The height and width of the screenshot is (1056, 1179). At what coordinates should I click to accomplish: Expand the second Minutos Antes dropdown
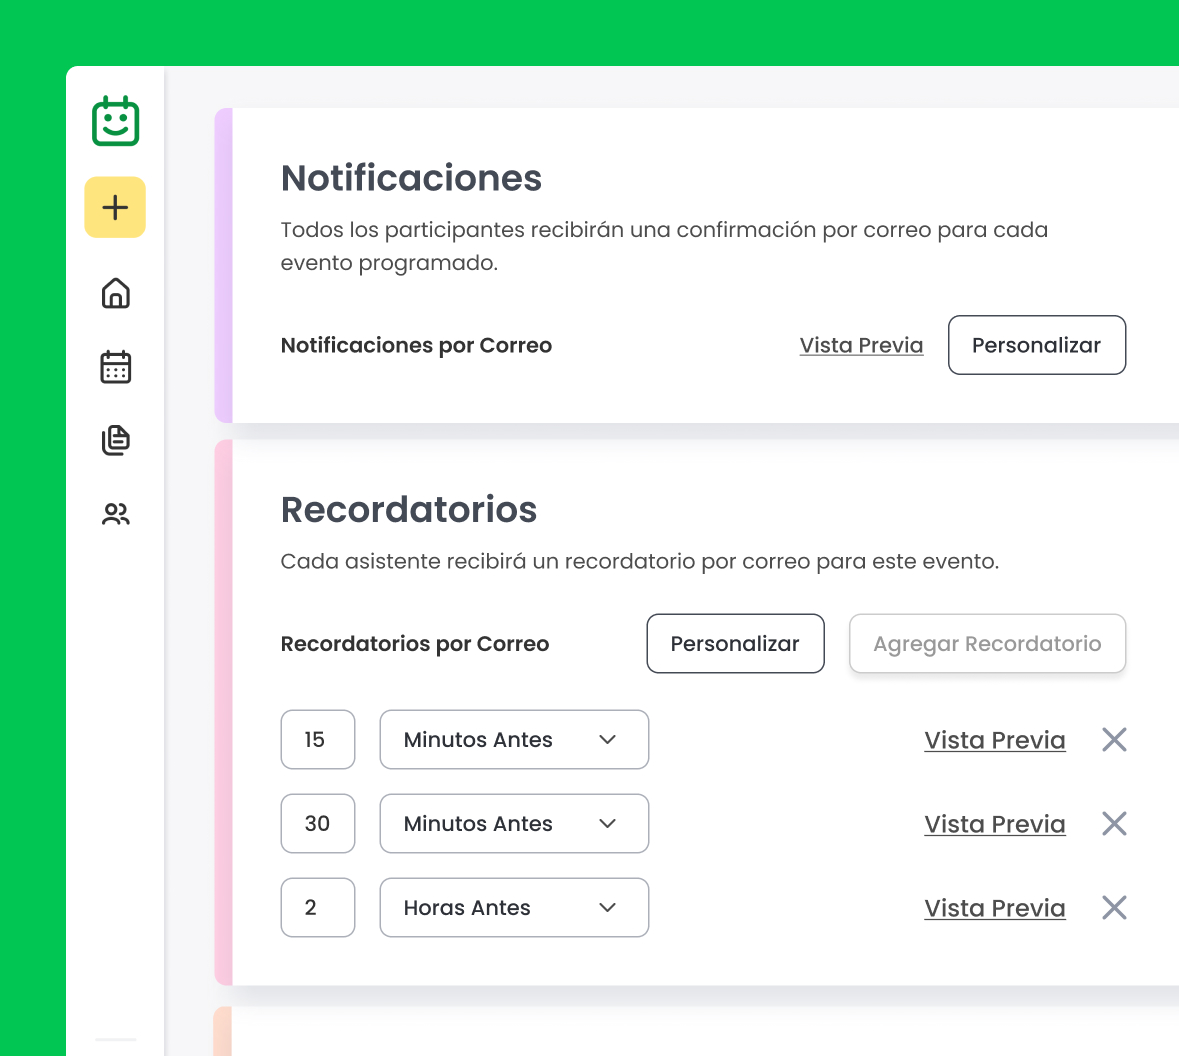tap(514, 824)
